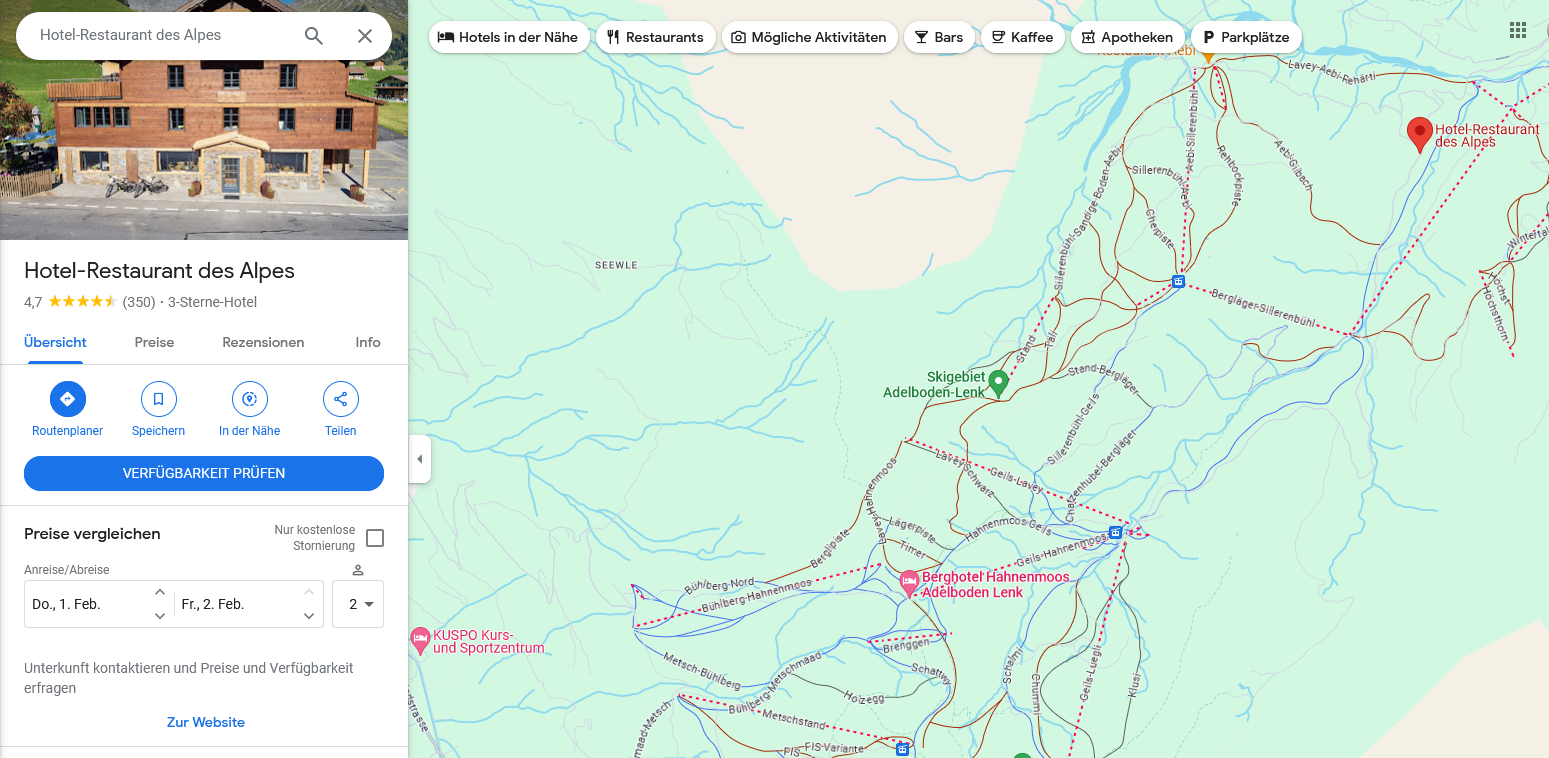Click the Teilen share icon
1549x758 pixels.
tap(340, 399)
